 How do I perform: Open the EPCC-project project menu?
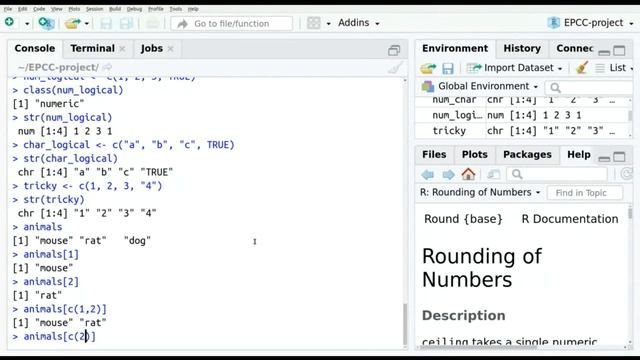[x=590, y=23]
